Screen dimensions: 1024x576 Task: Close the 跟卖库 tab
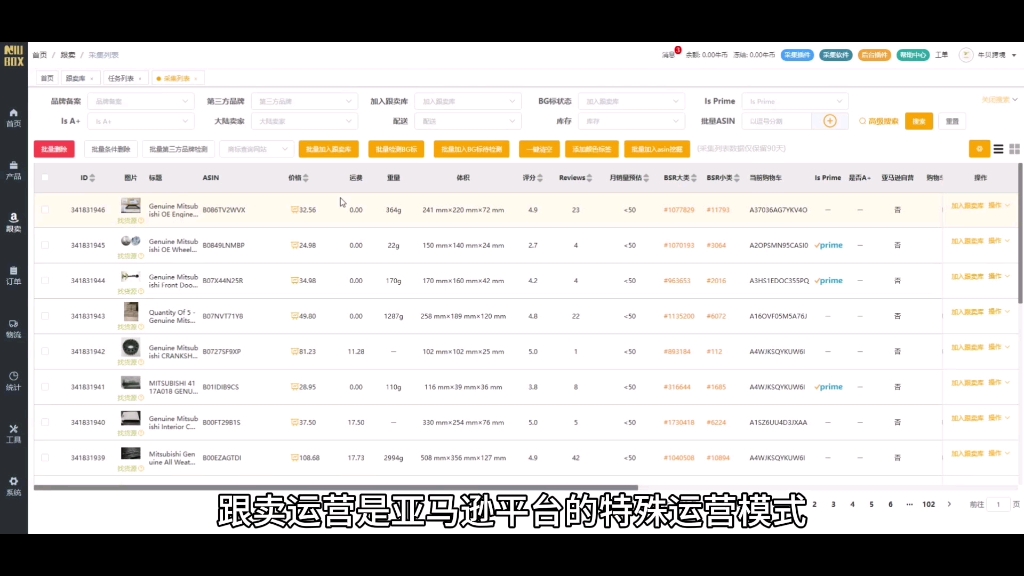pyautogui.click(x=91, y=79)
